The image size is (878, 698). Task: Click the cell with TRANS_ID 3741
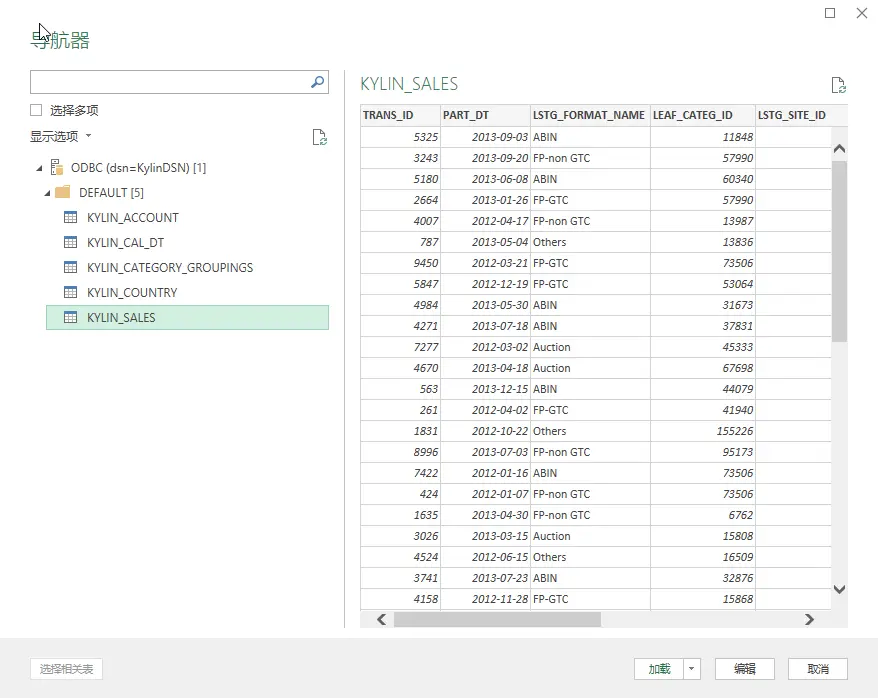click(400, 578)
